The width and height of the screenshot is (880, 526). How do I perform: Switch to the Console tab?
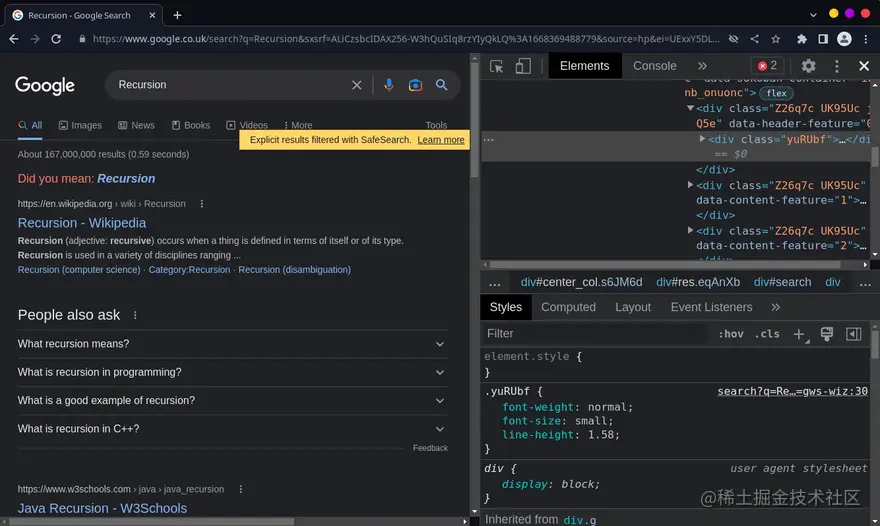coord(654,66)
